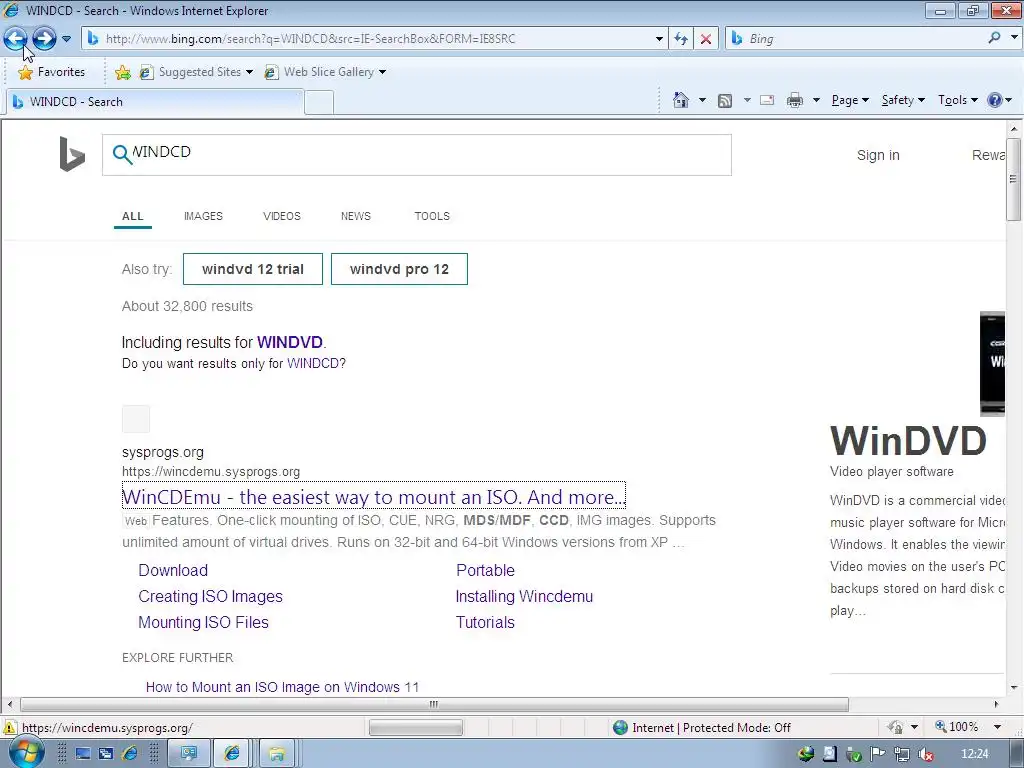Click the magnifier search icon in toolbar

pos(995,38)
